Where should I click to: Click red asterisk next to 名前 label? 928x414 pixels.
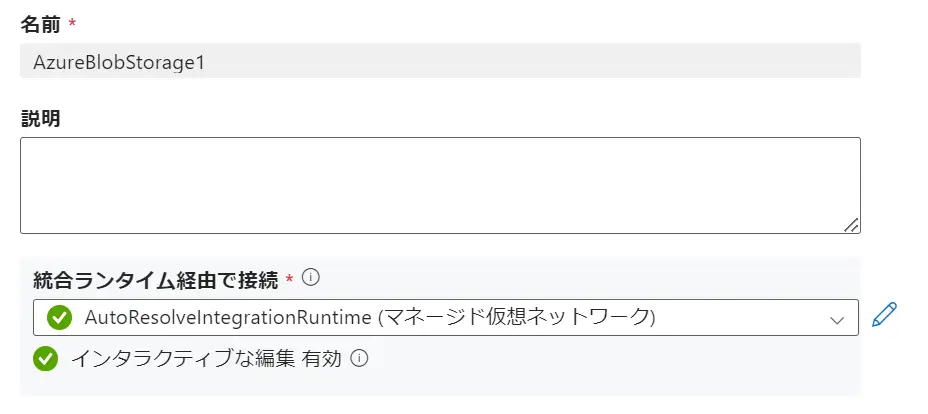point(72,24)
